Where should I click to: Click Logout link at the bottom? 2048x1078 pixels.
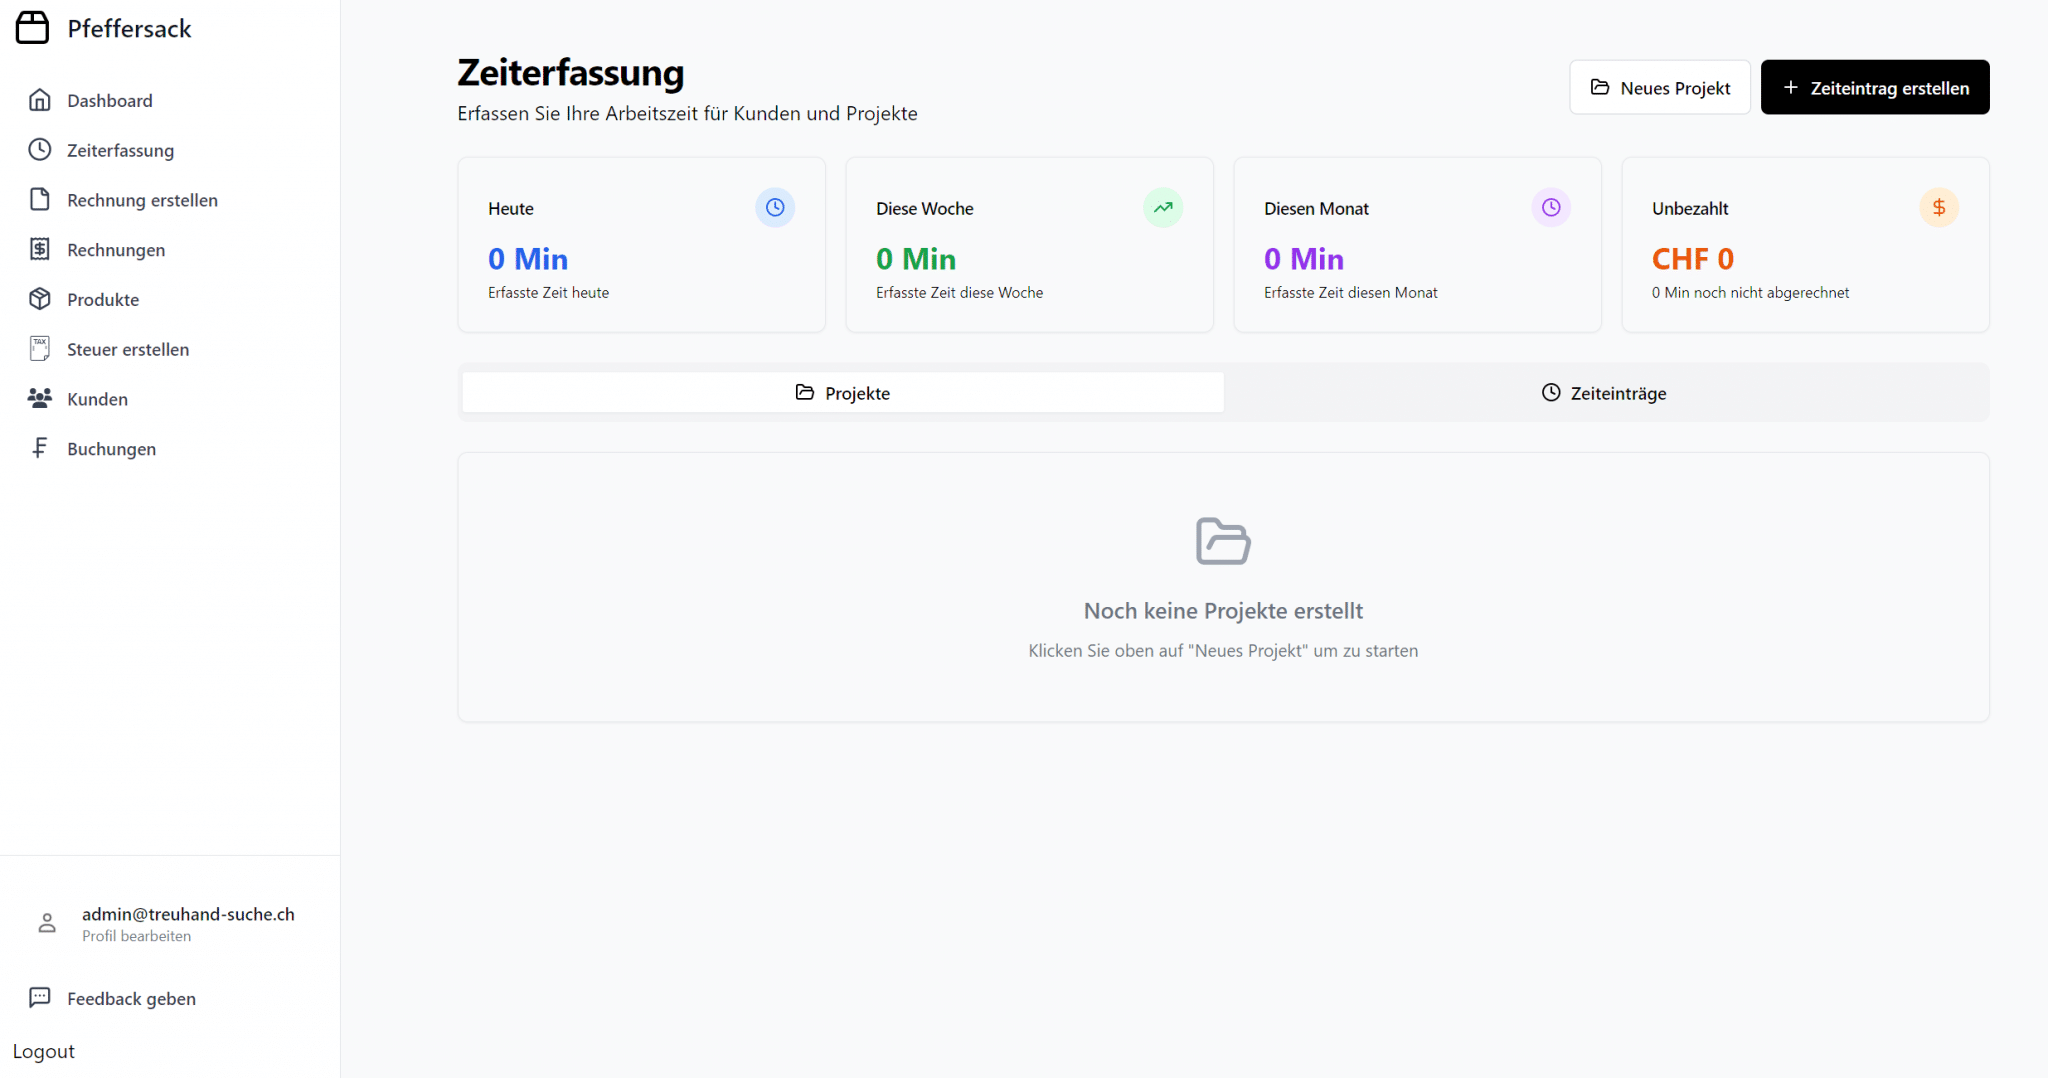pyautogui.click(x=44, y=1051)
